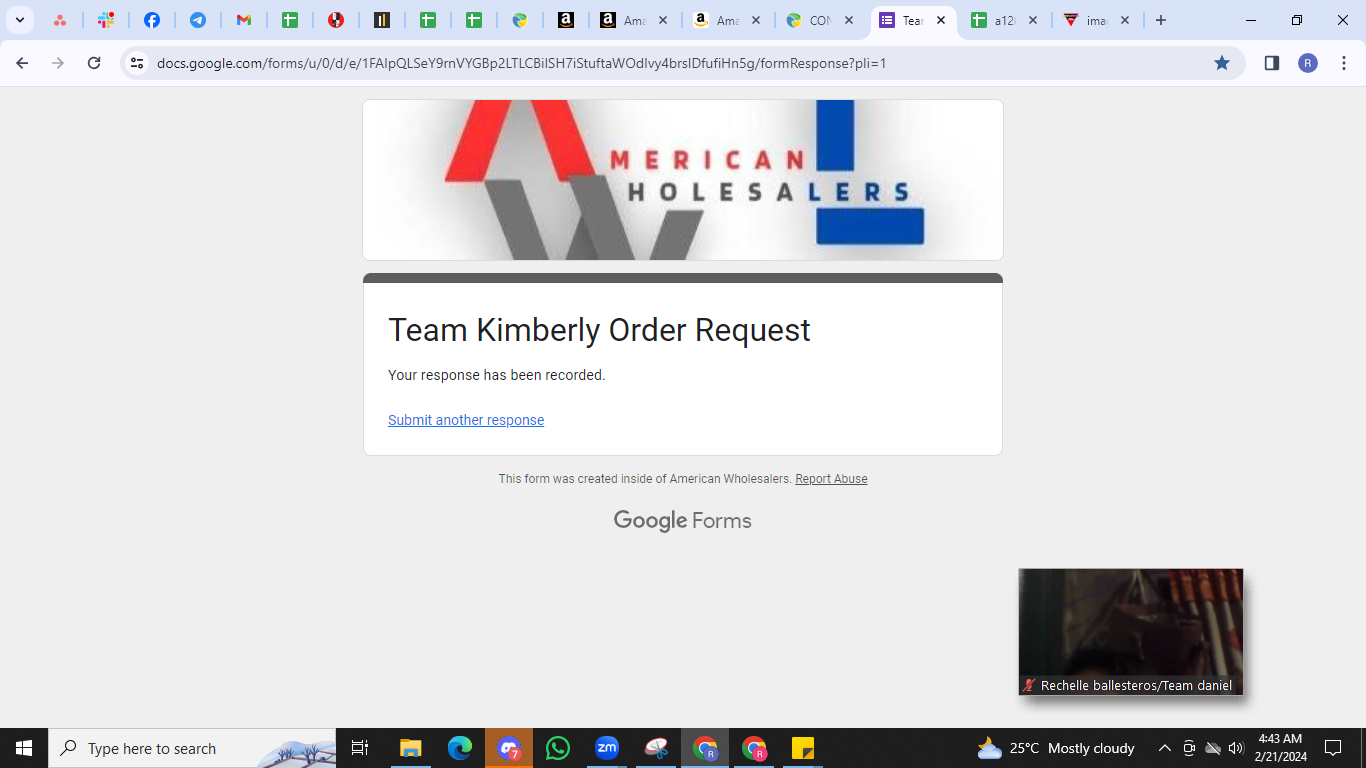
Task: Select the Rechelle ballesteros Zoom video thumbnail
Action: click(x=1131, y=632)
